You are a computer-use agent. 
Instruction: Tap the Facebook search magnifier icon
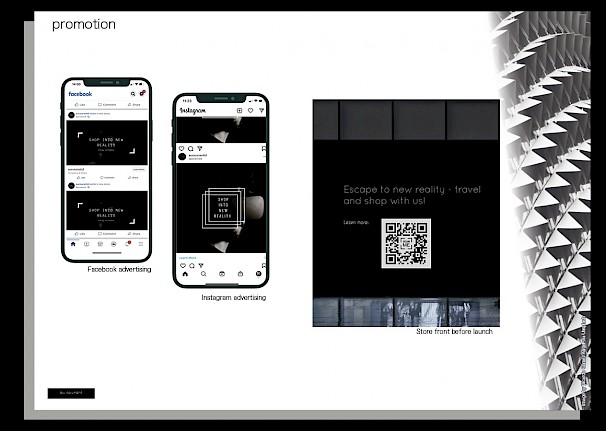click(x=133, y=94)
